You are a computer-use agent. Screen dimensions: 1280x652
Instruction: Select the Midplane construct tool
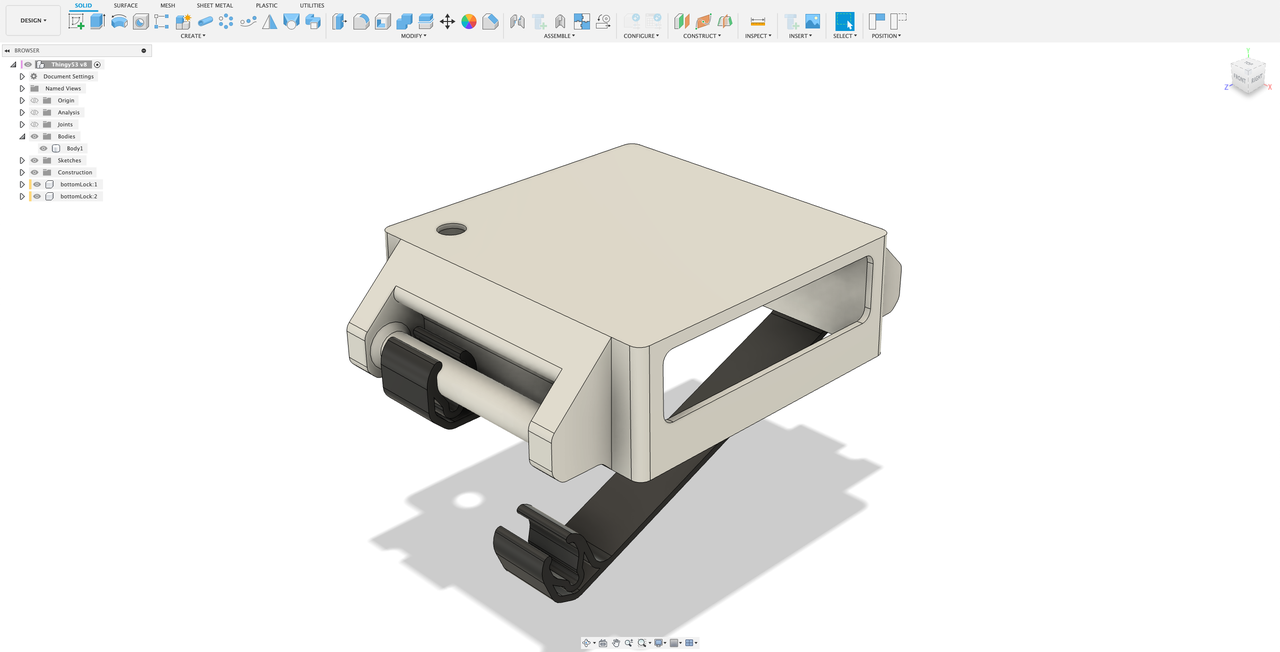tap(725, 21)
